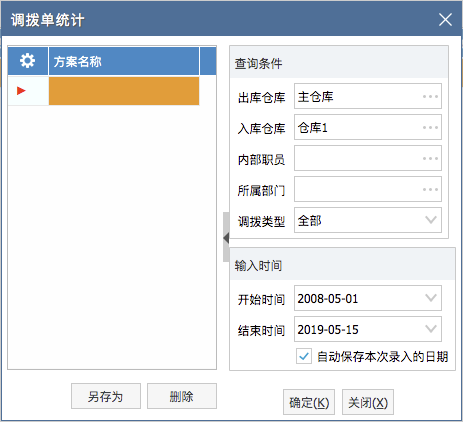Open the 入库仓库 ellipsis lookup
The width and height of the screenshot is (463, 422).
click(430, 128)
